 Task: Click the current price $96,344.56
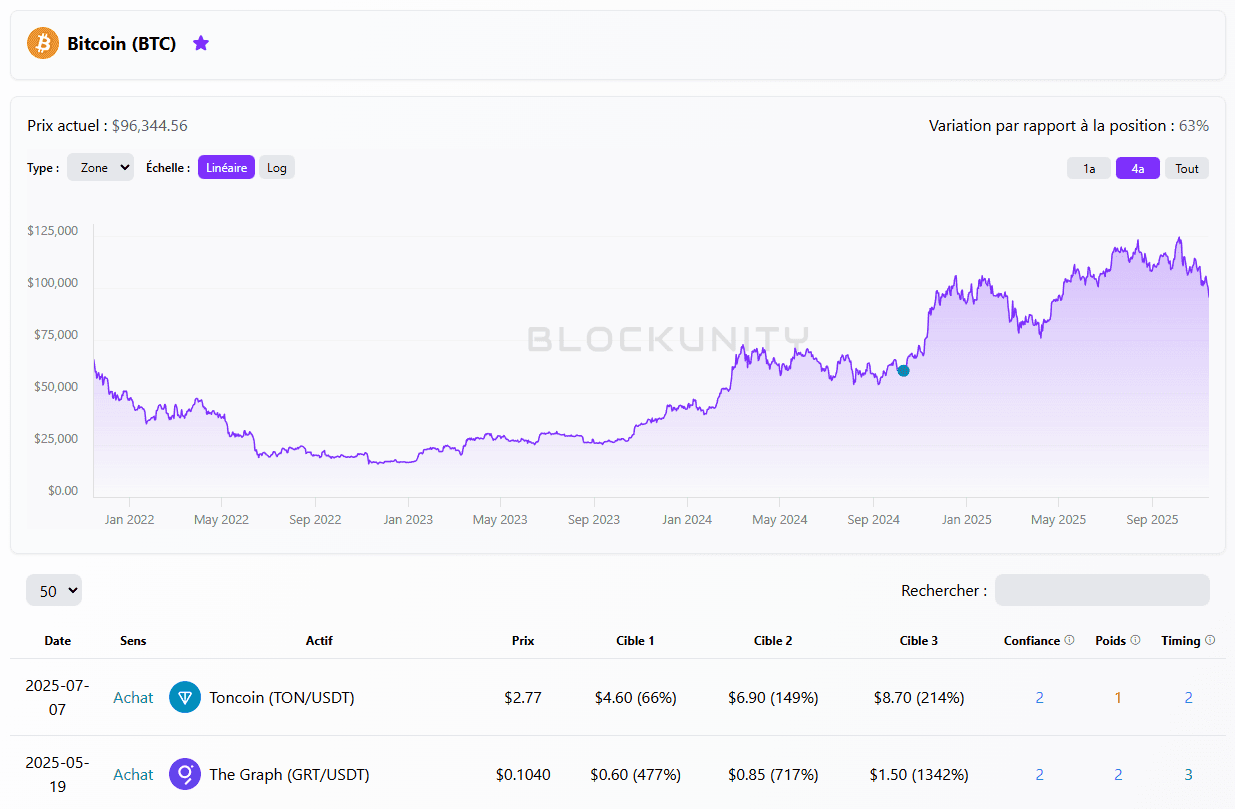pyautogui.click(x=149, y=125)
